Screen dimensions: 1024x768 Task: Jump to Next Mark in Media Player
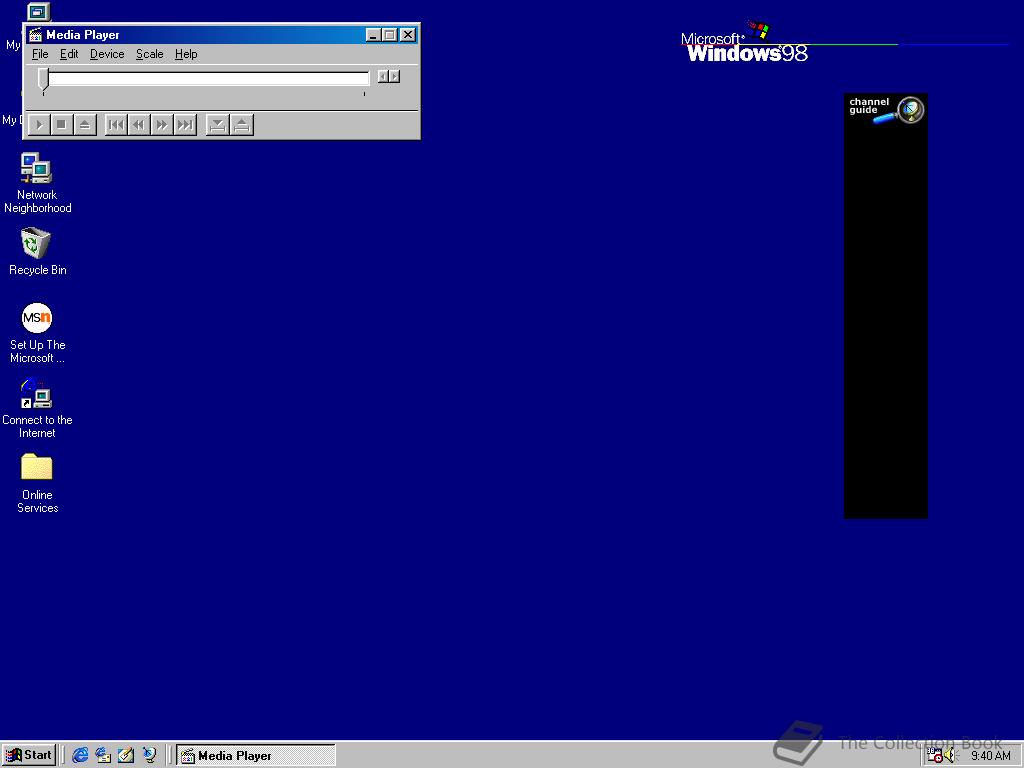(x=185, y=124)
